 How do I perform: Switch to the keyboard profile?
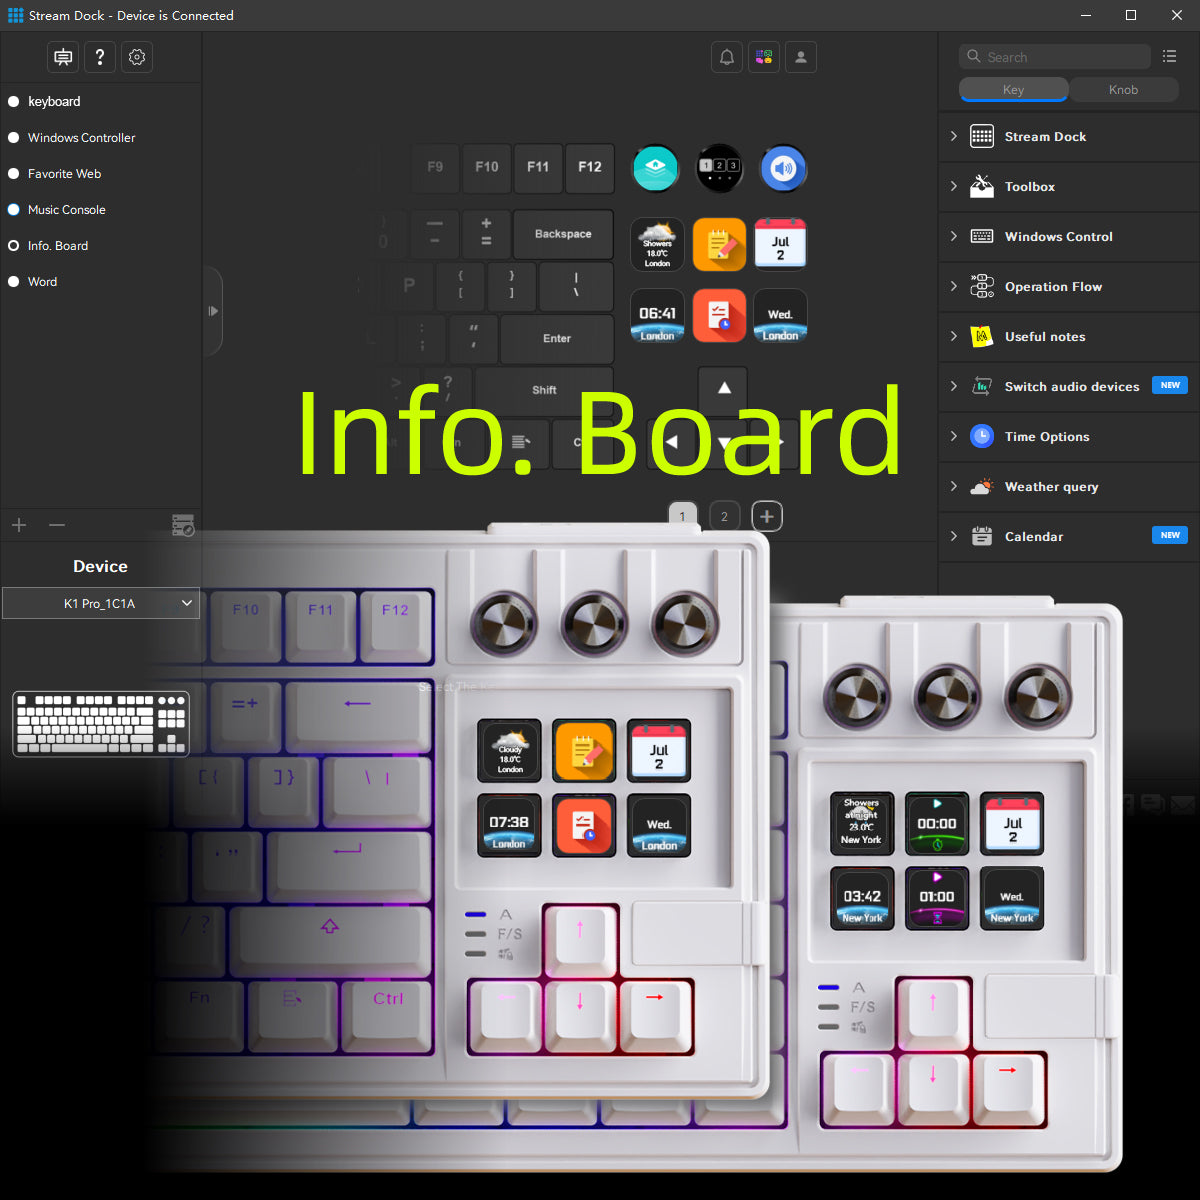pos(55,101)
